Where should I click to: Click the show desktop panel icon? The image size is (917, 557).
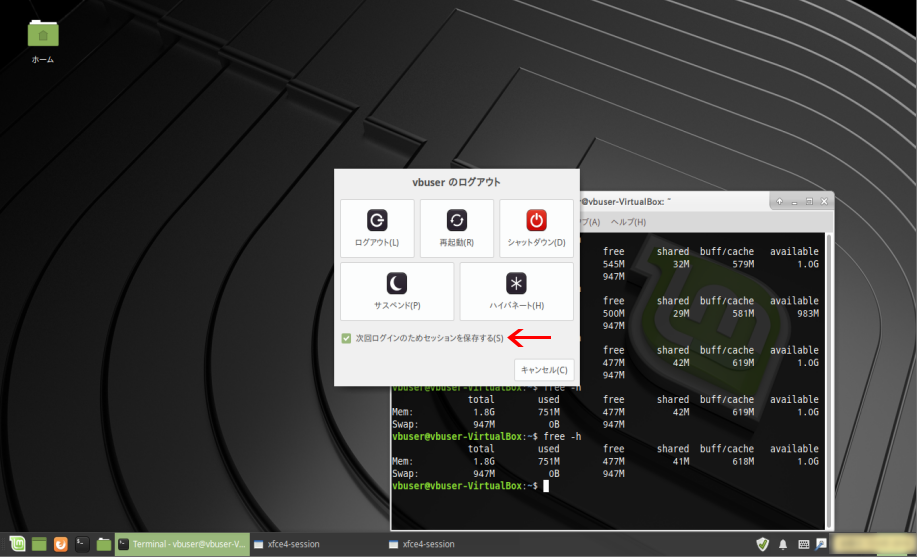[39, 544]
